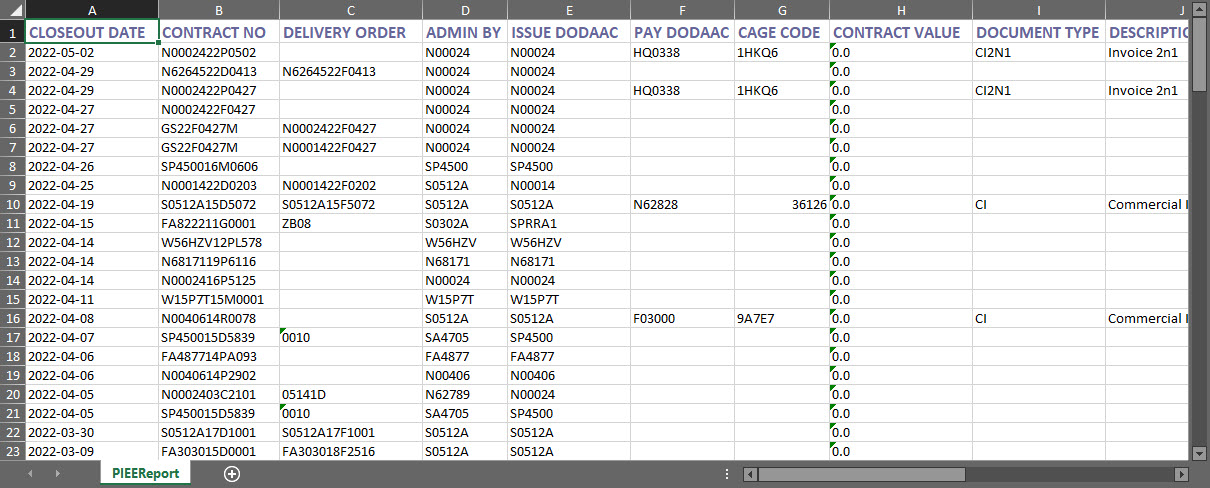Select column H header

[x=900, y=10]
